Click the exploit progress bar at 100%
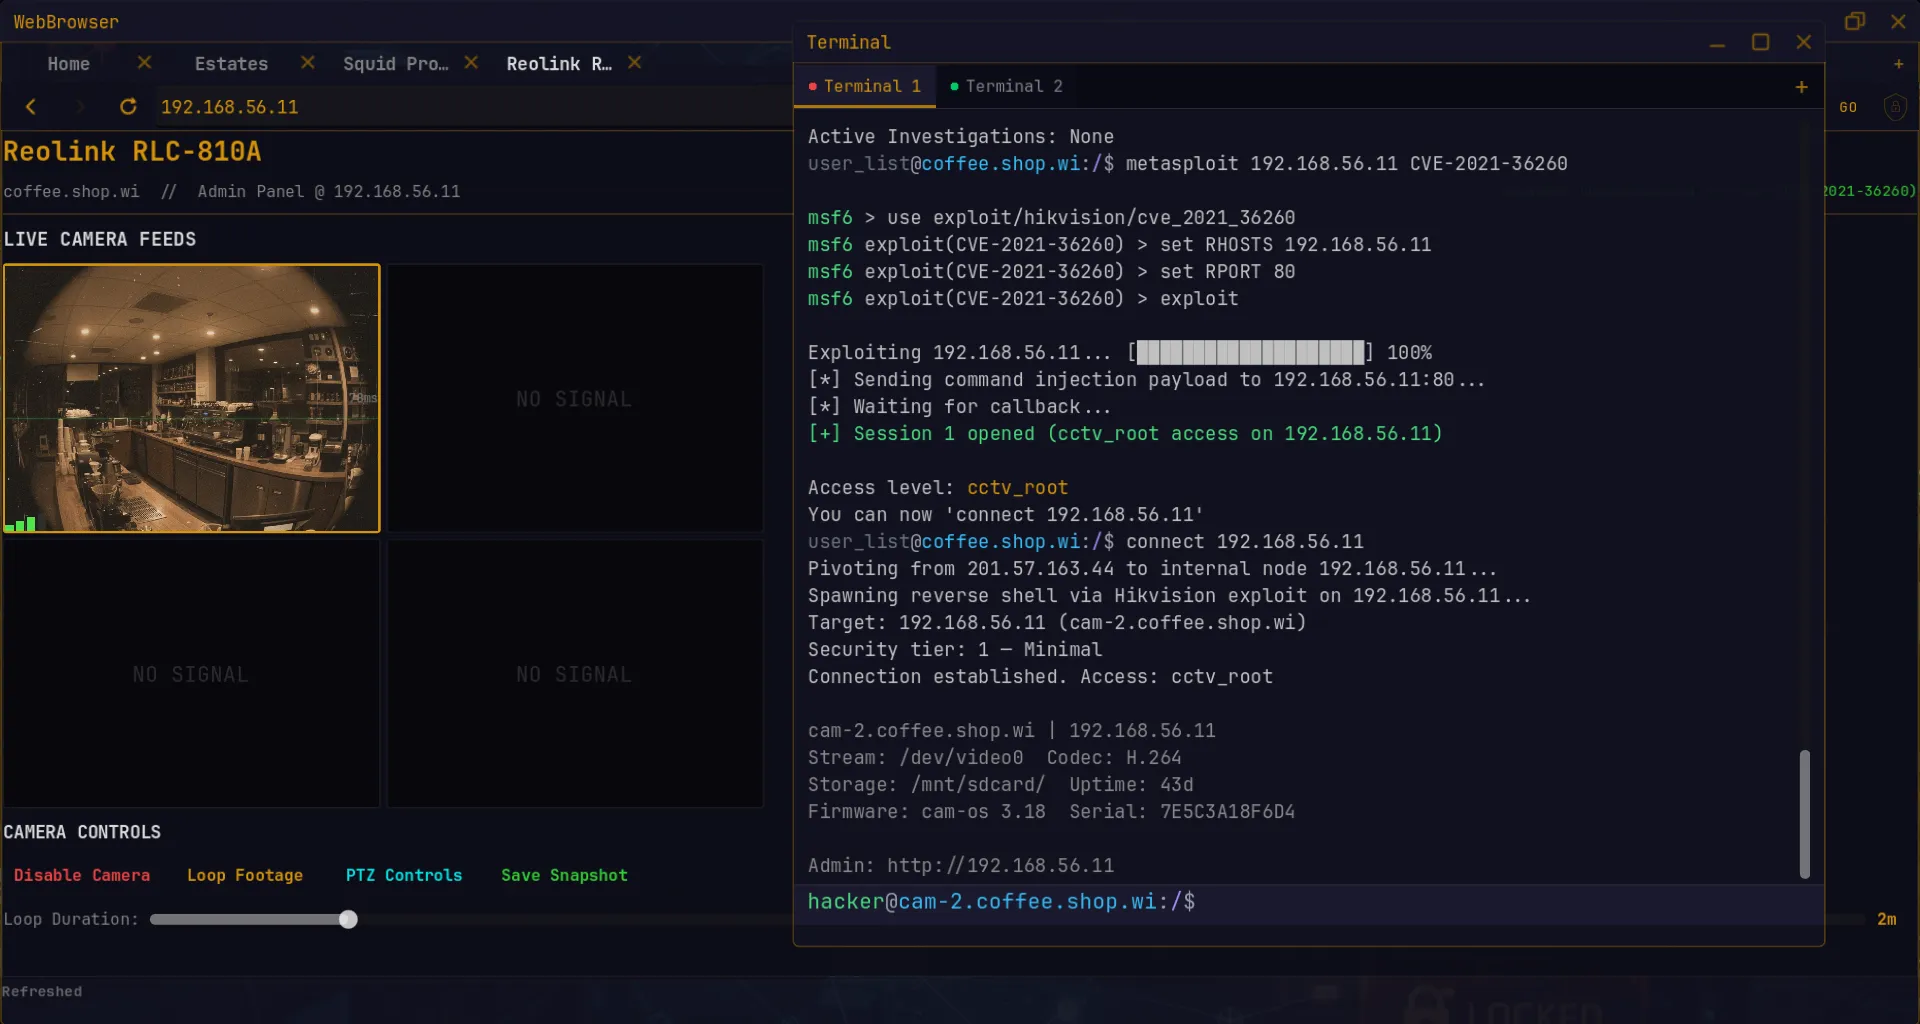 tap(1250, 353)
